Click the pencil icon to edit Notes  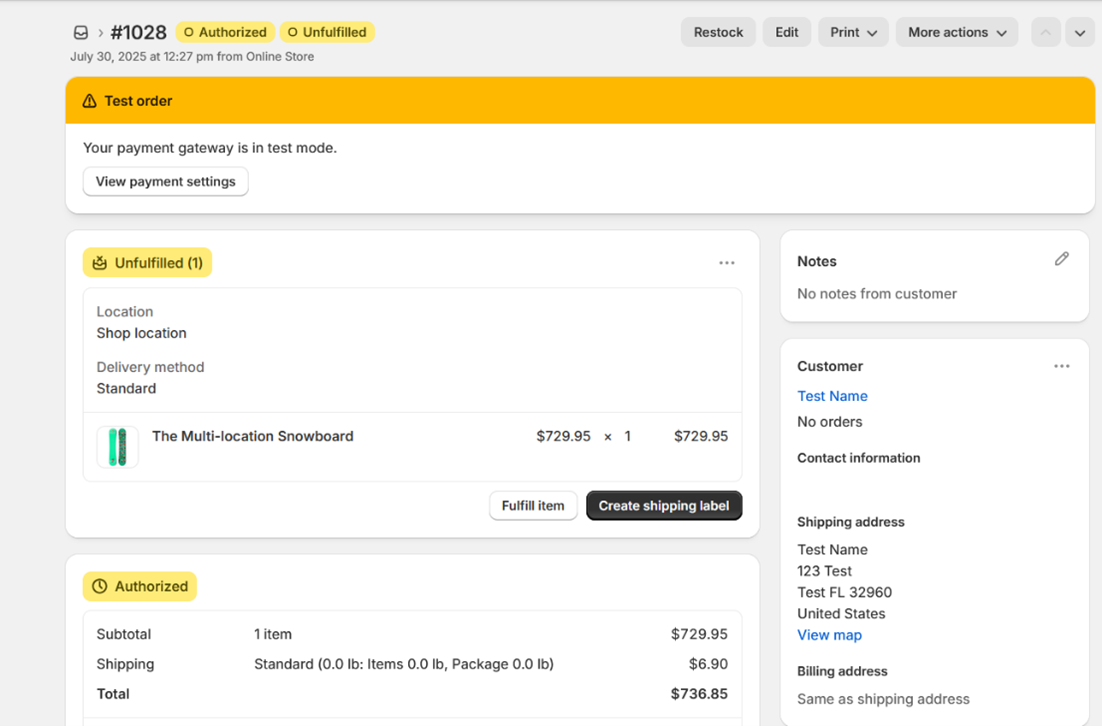(x=1061, y=260)
